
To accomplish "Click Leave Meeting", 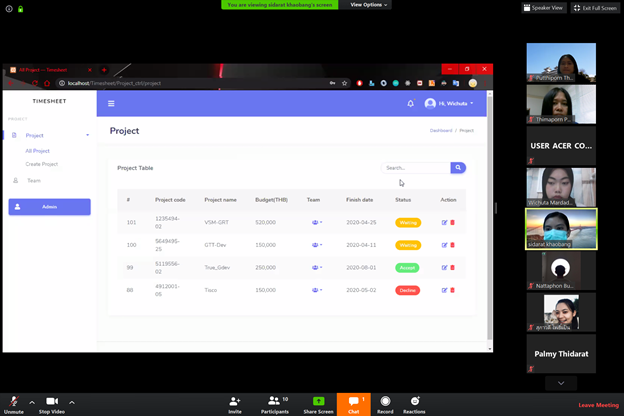I will point(598,405).
